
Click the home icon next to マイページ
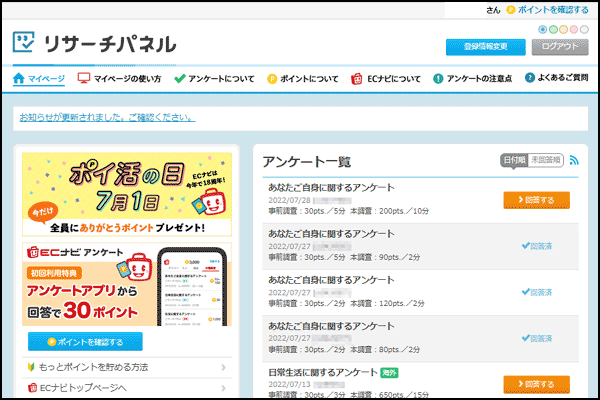click(x=18, y=78)
